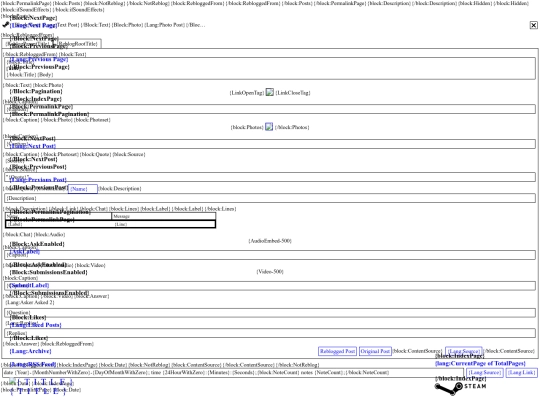Click the Message table header cell
Image resolution: width=540 pixels, height=405 pixels.
(164, 216)
